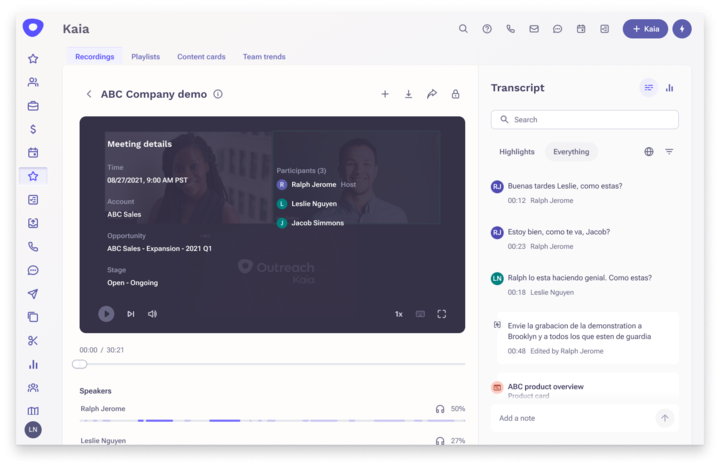Open the sidebar bar chart reports icon
This screenshot has height=465, width=720.
[x=33, y=364]
